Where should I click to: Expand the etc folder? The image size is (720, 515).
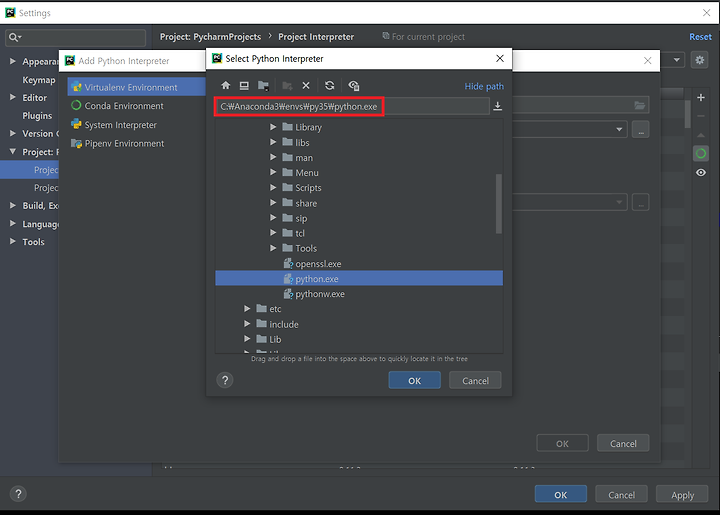pyautogui.click(x=248, y=309)
